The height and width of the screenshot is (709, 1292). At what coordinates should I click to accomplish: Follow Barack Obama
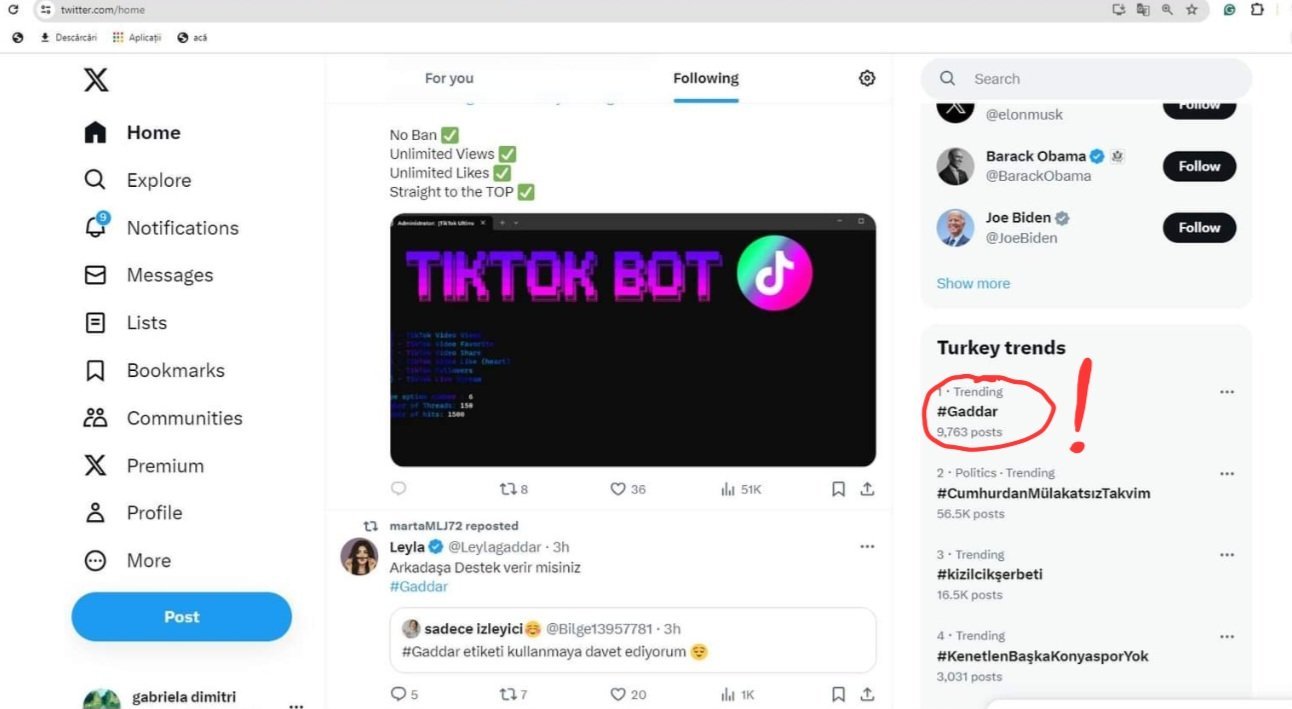pyautogui.click(x=1198, y=166)
